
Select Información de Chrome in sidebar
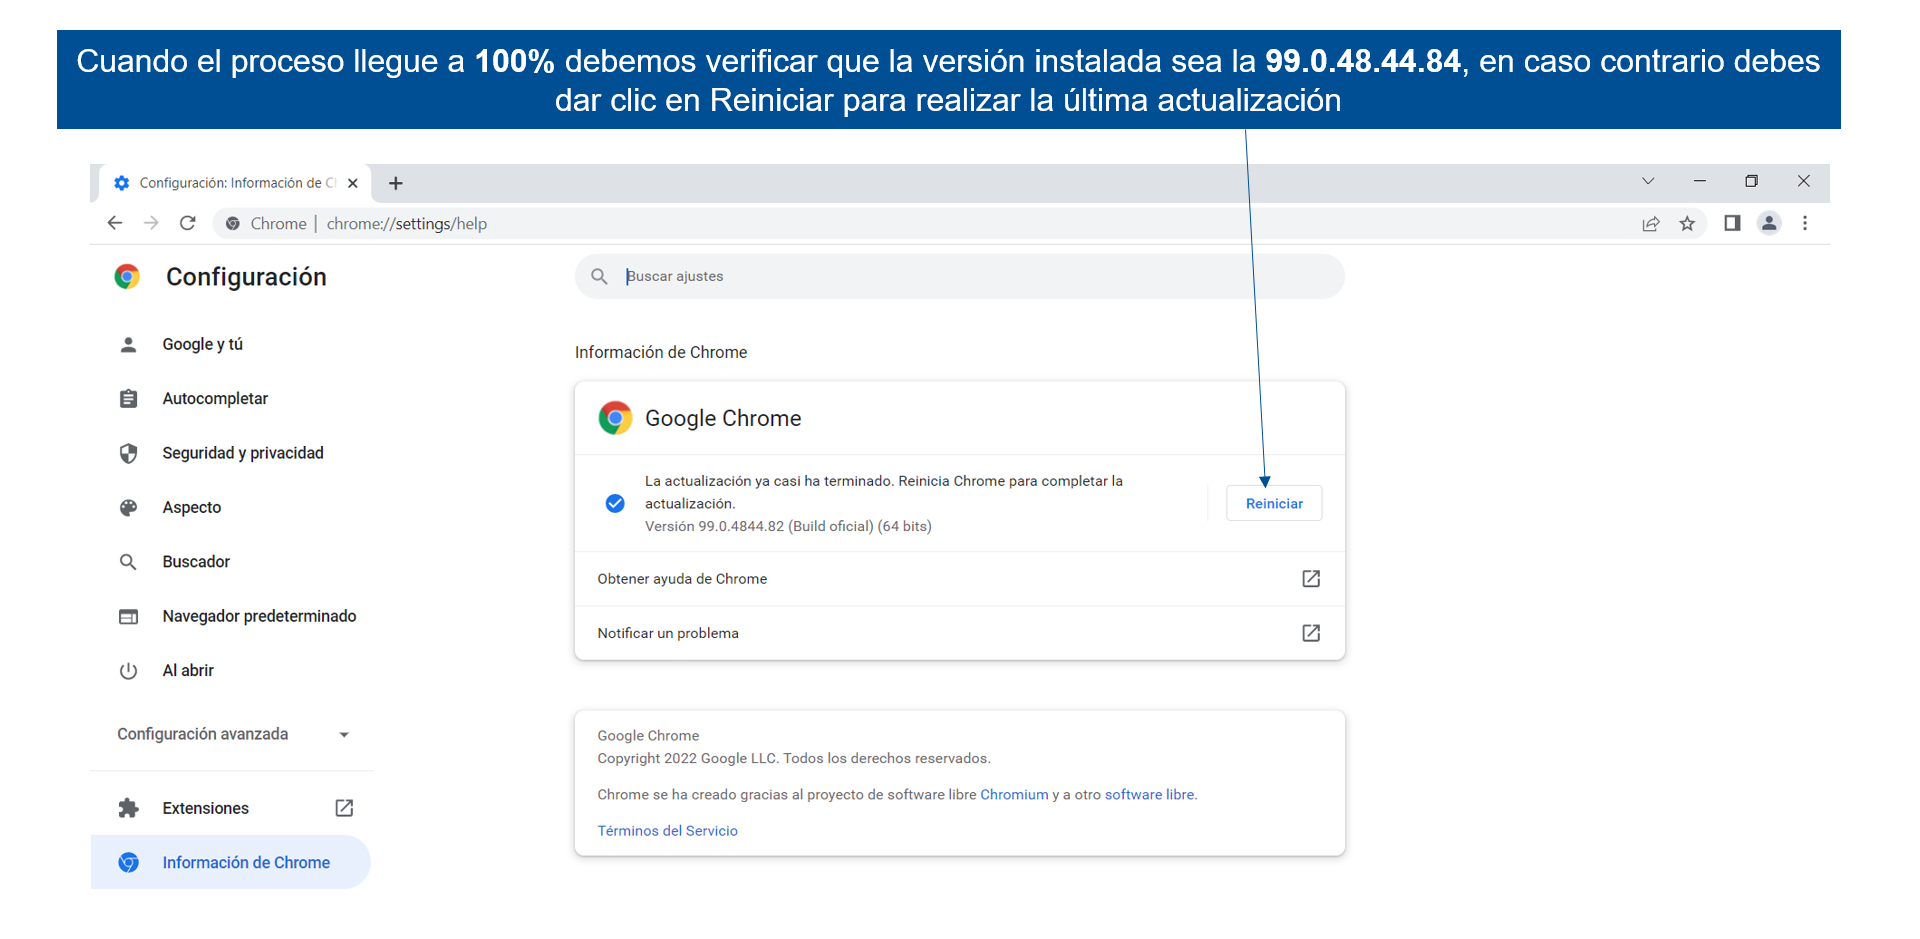tap(231, 862)
